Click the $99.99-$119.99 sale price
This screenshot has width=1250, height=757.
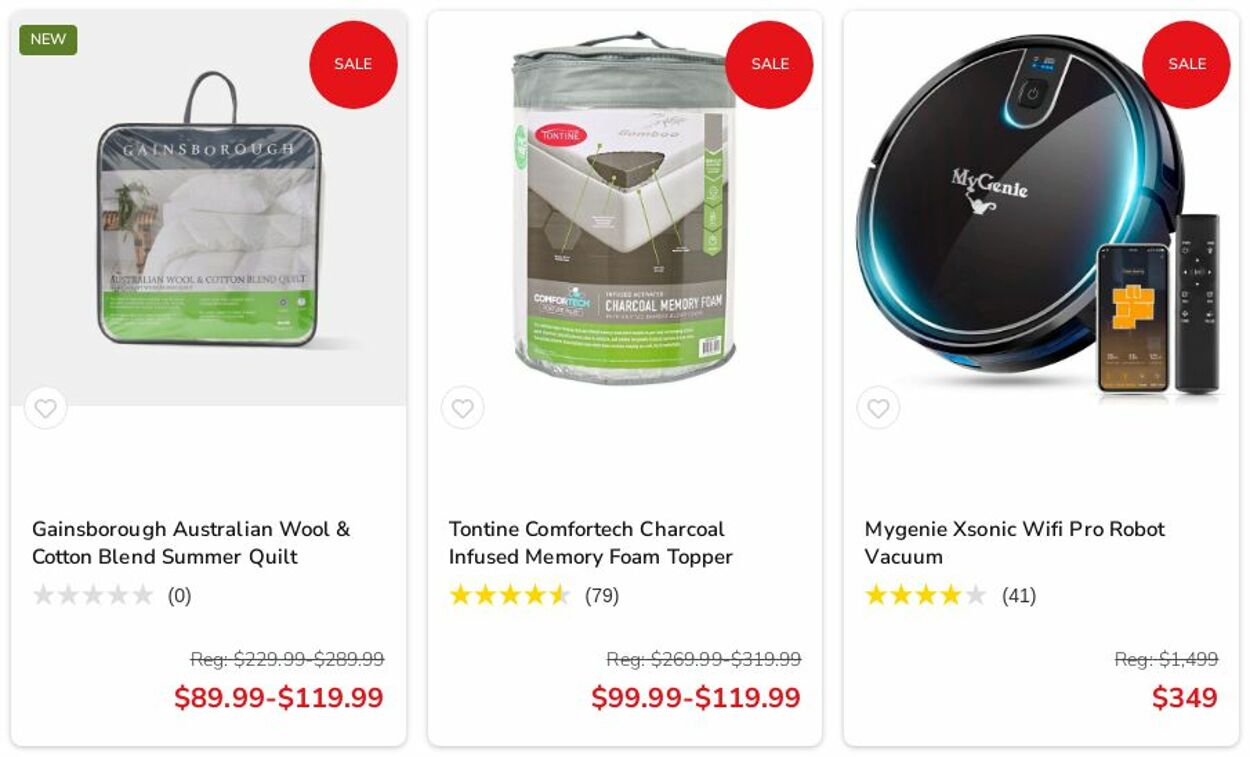[696, 698]
